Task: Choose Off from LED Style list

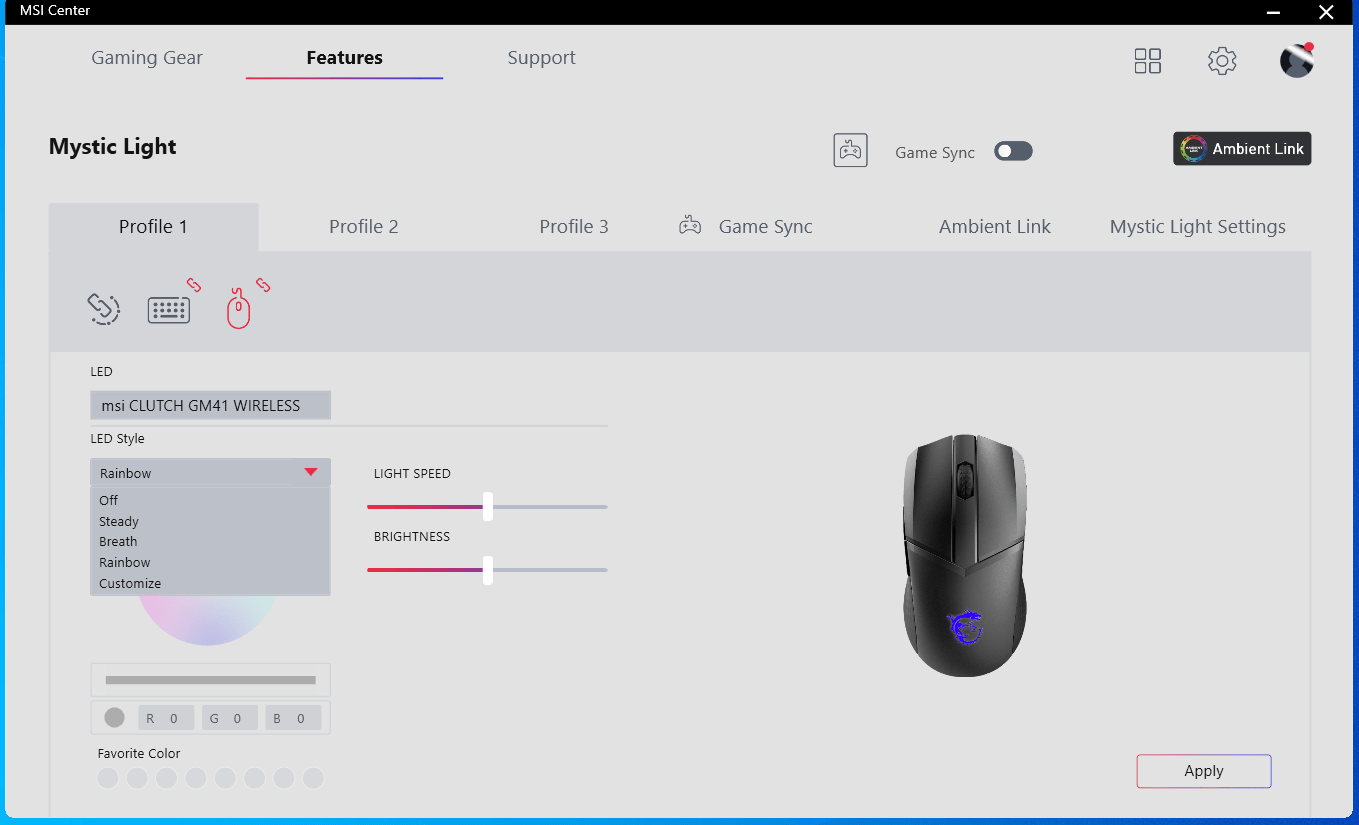Action: pyautogui.click(x=109, y=500)
